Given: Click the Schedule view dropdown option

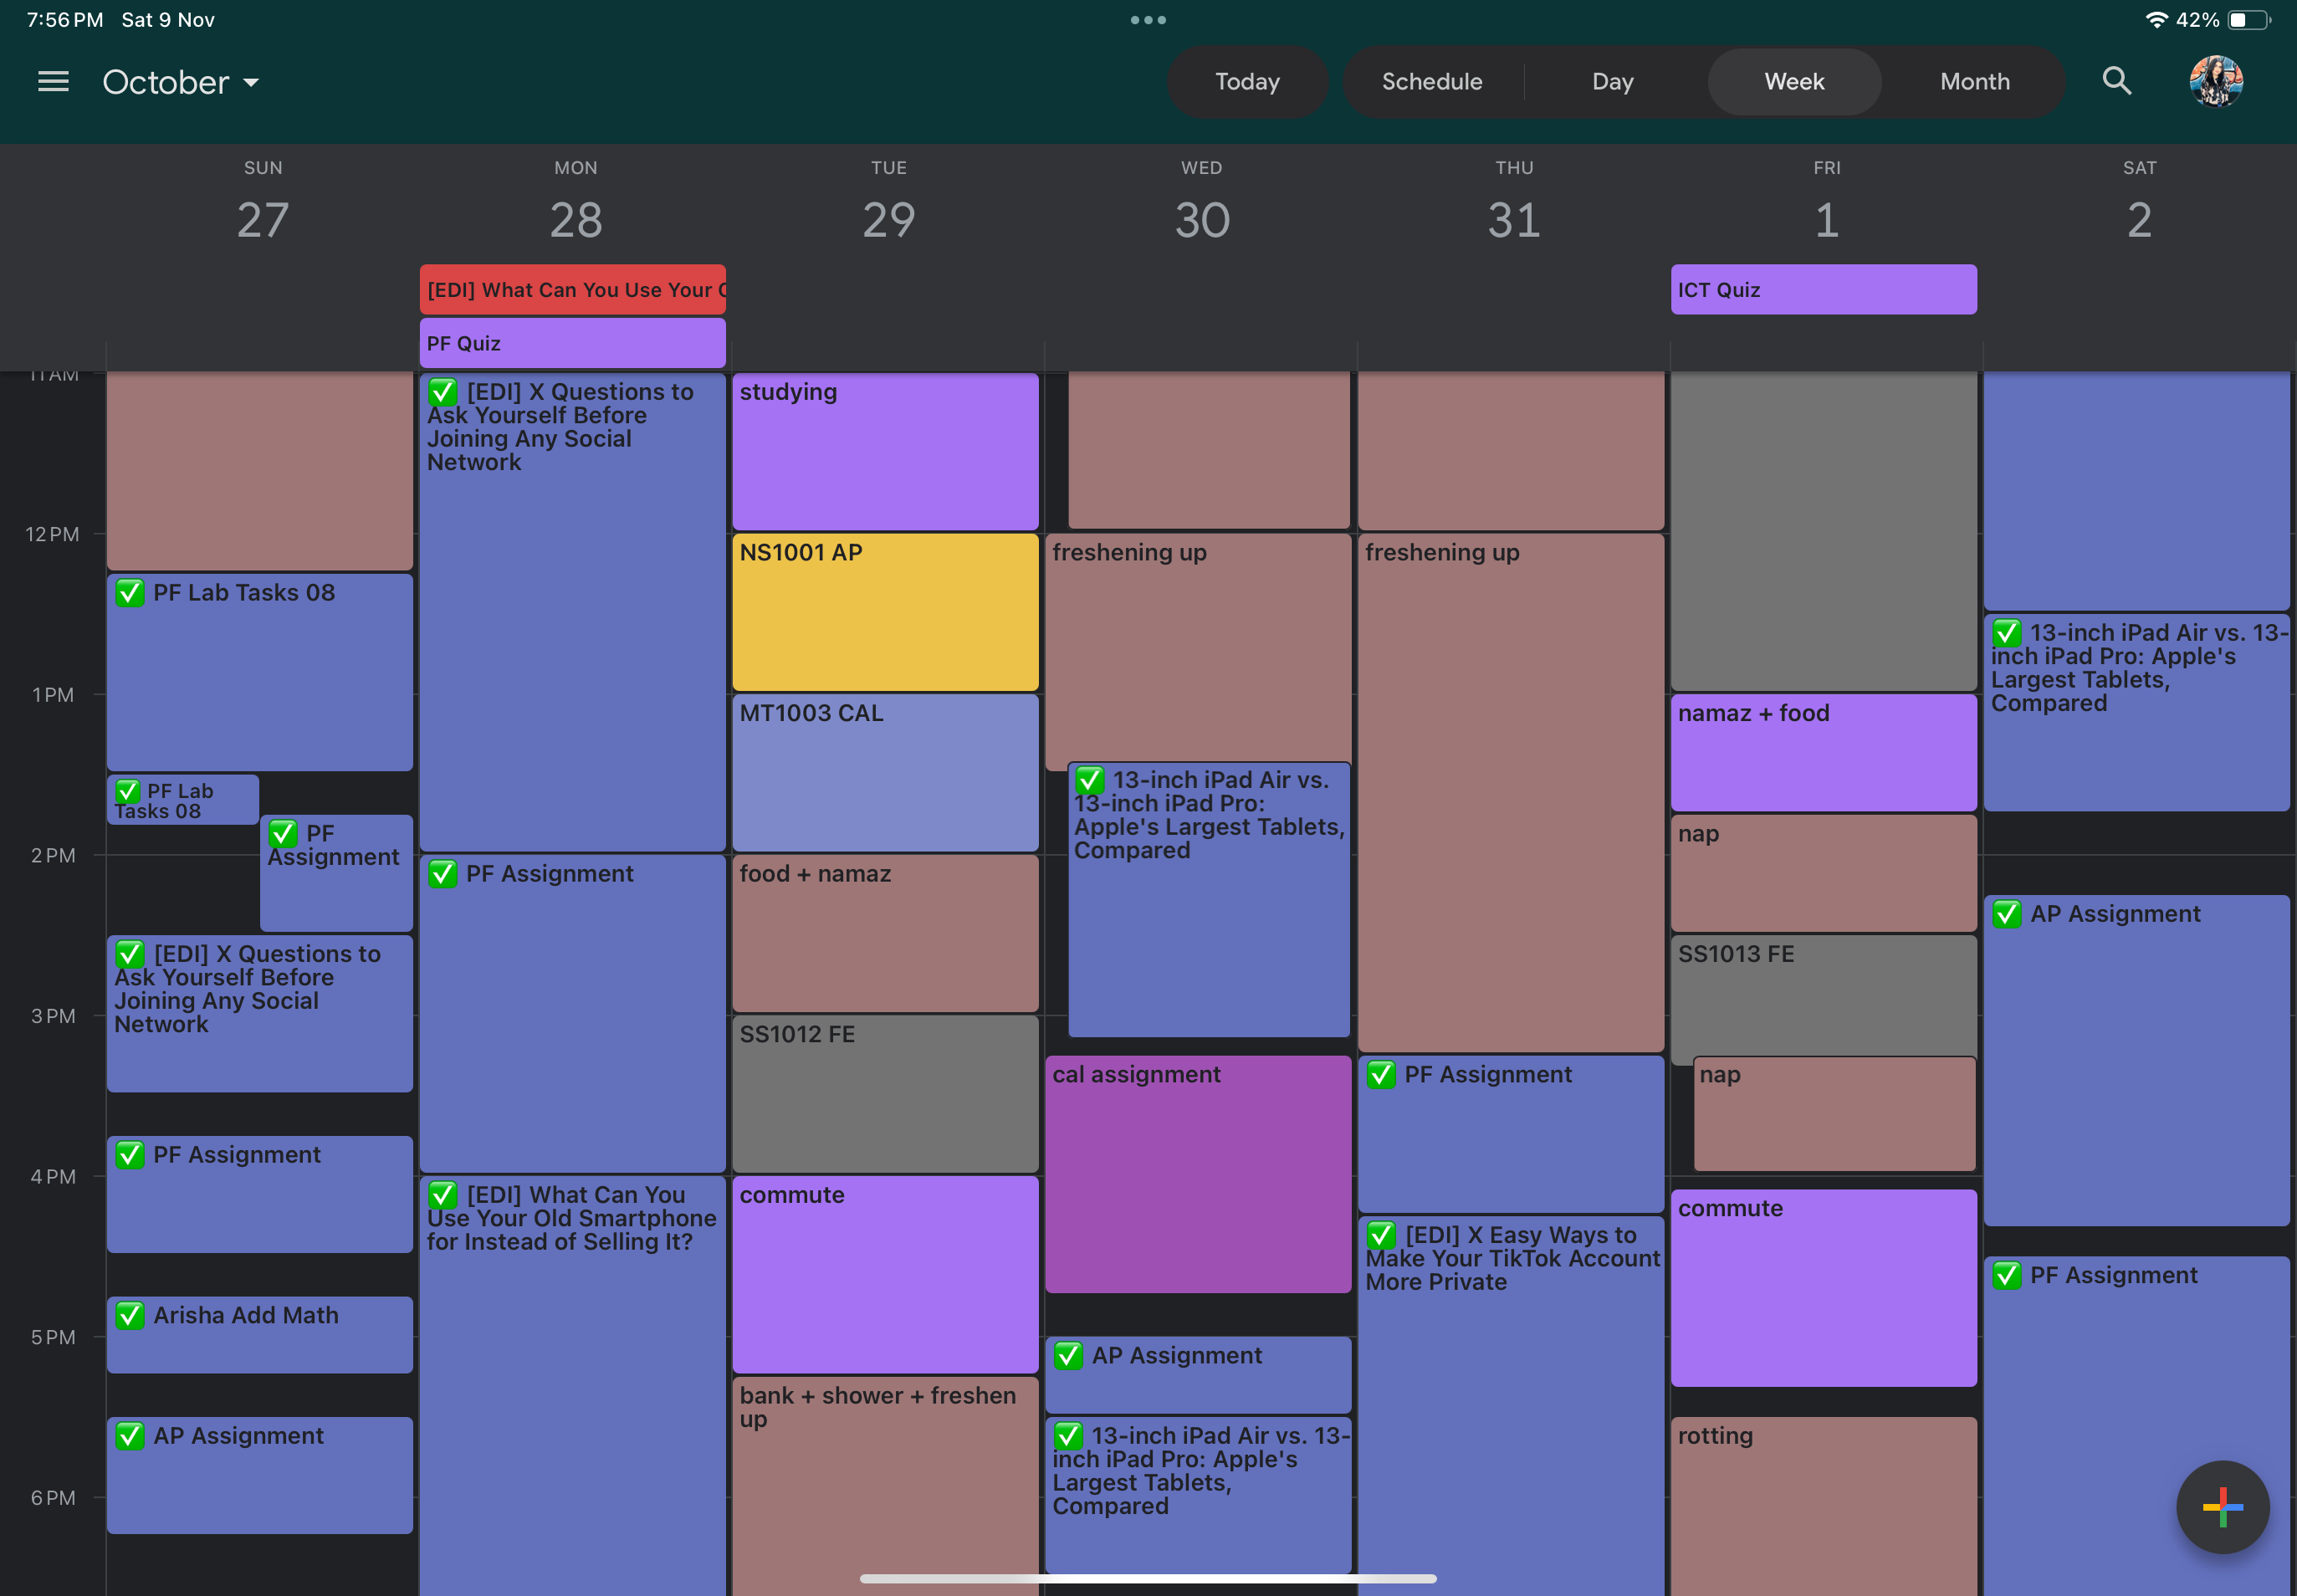Looking at the screenshot, I should tap(1431, 80).
